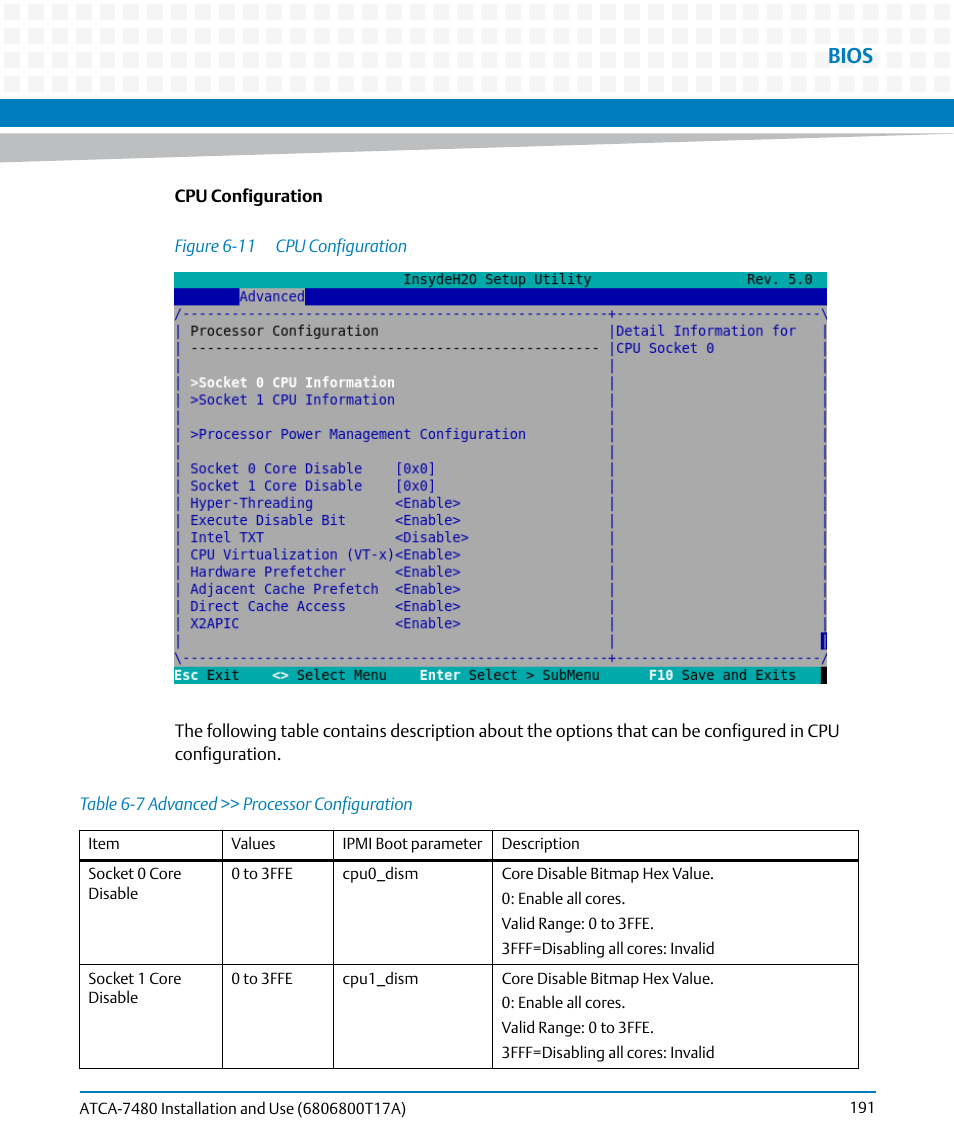Click page number 191
Screen dimensions: 954x1145
(x=862, y=1108)
